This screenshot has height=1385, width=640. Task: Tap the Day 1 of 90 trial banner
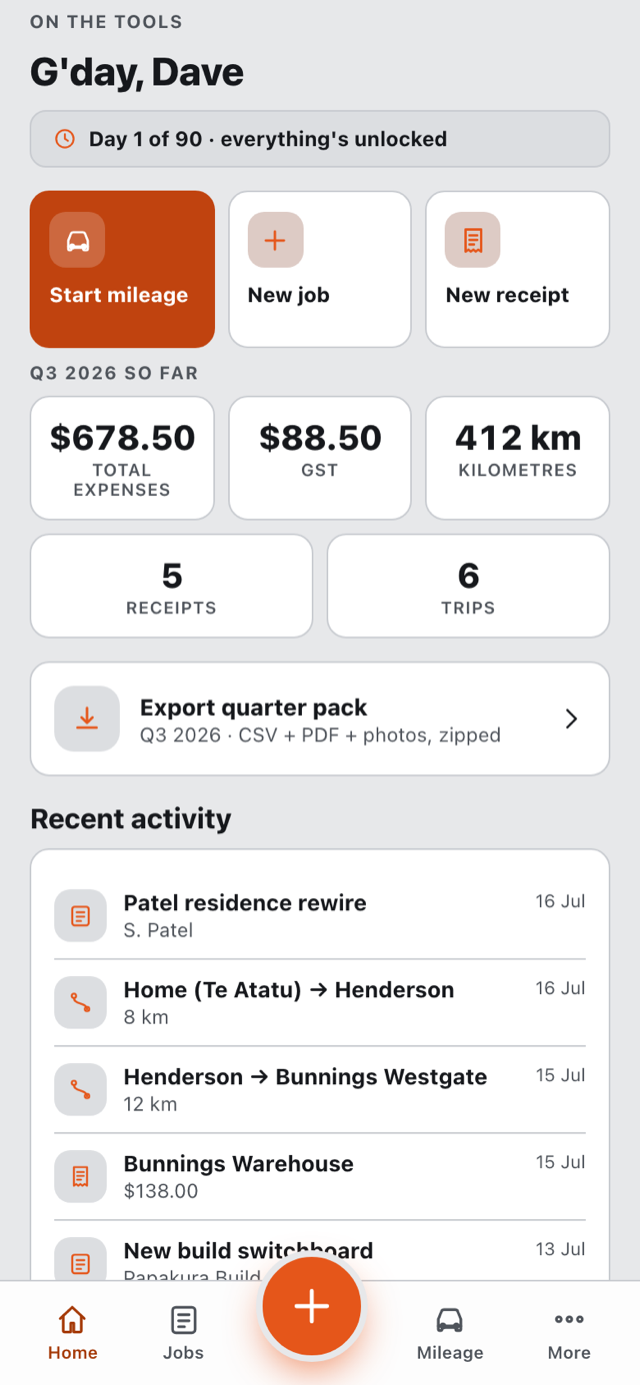point(320,139)
